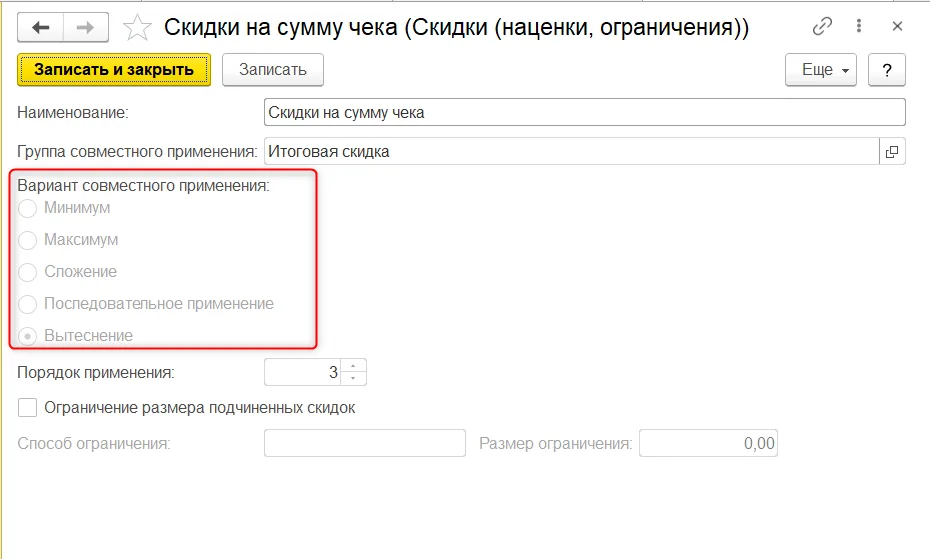Select the 'Максимум' radio option
The width and height of the screenshot is (930, 559).
(x=27, y=240)
